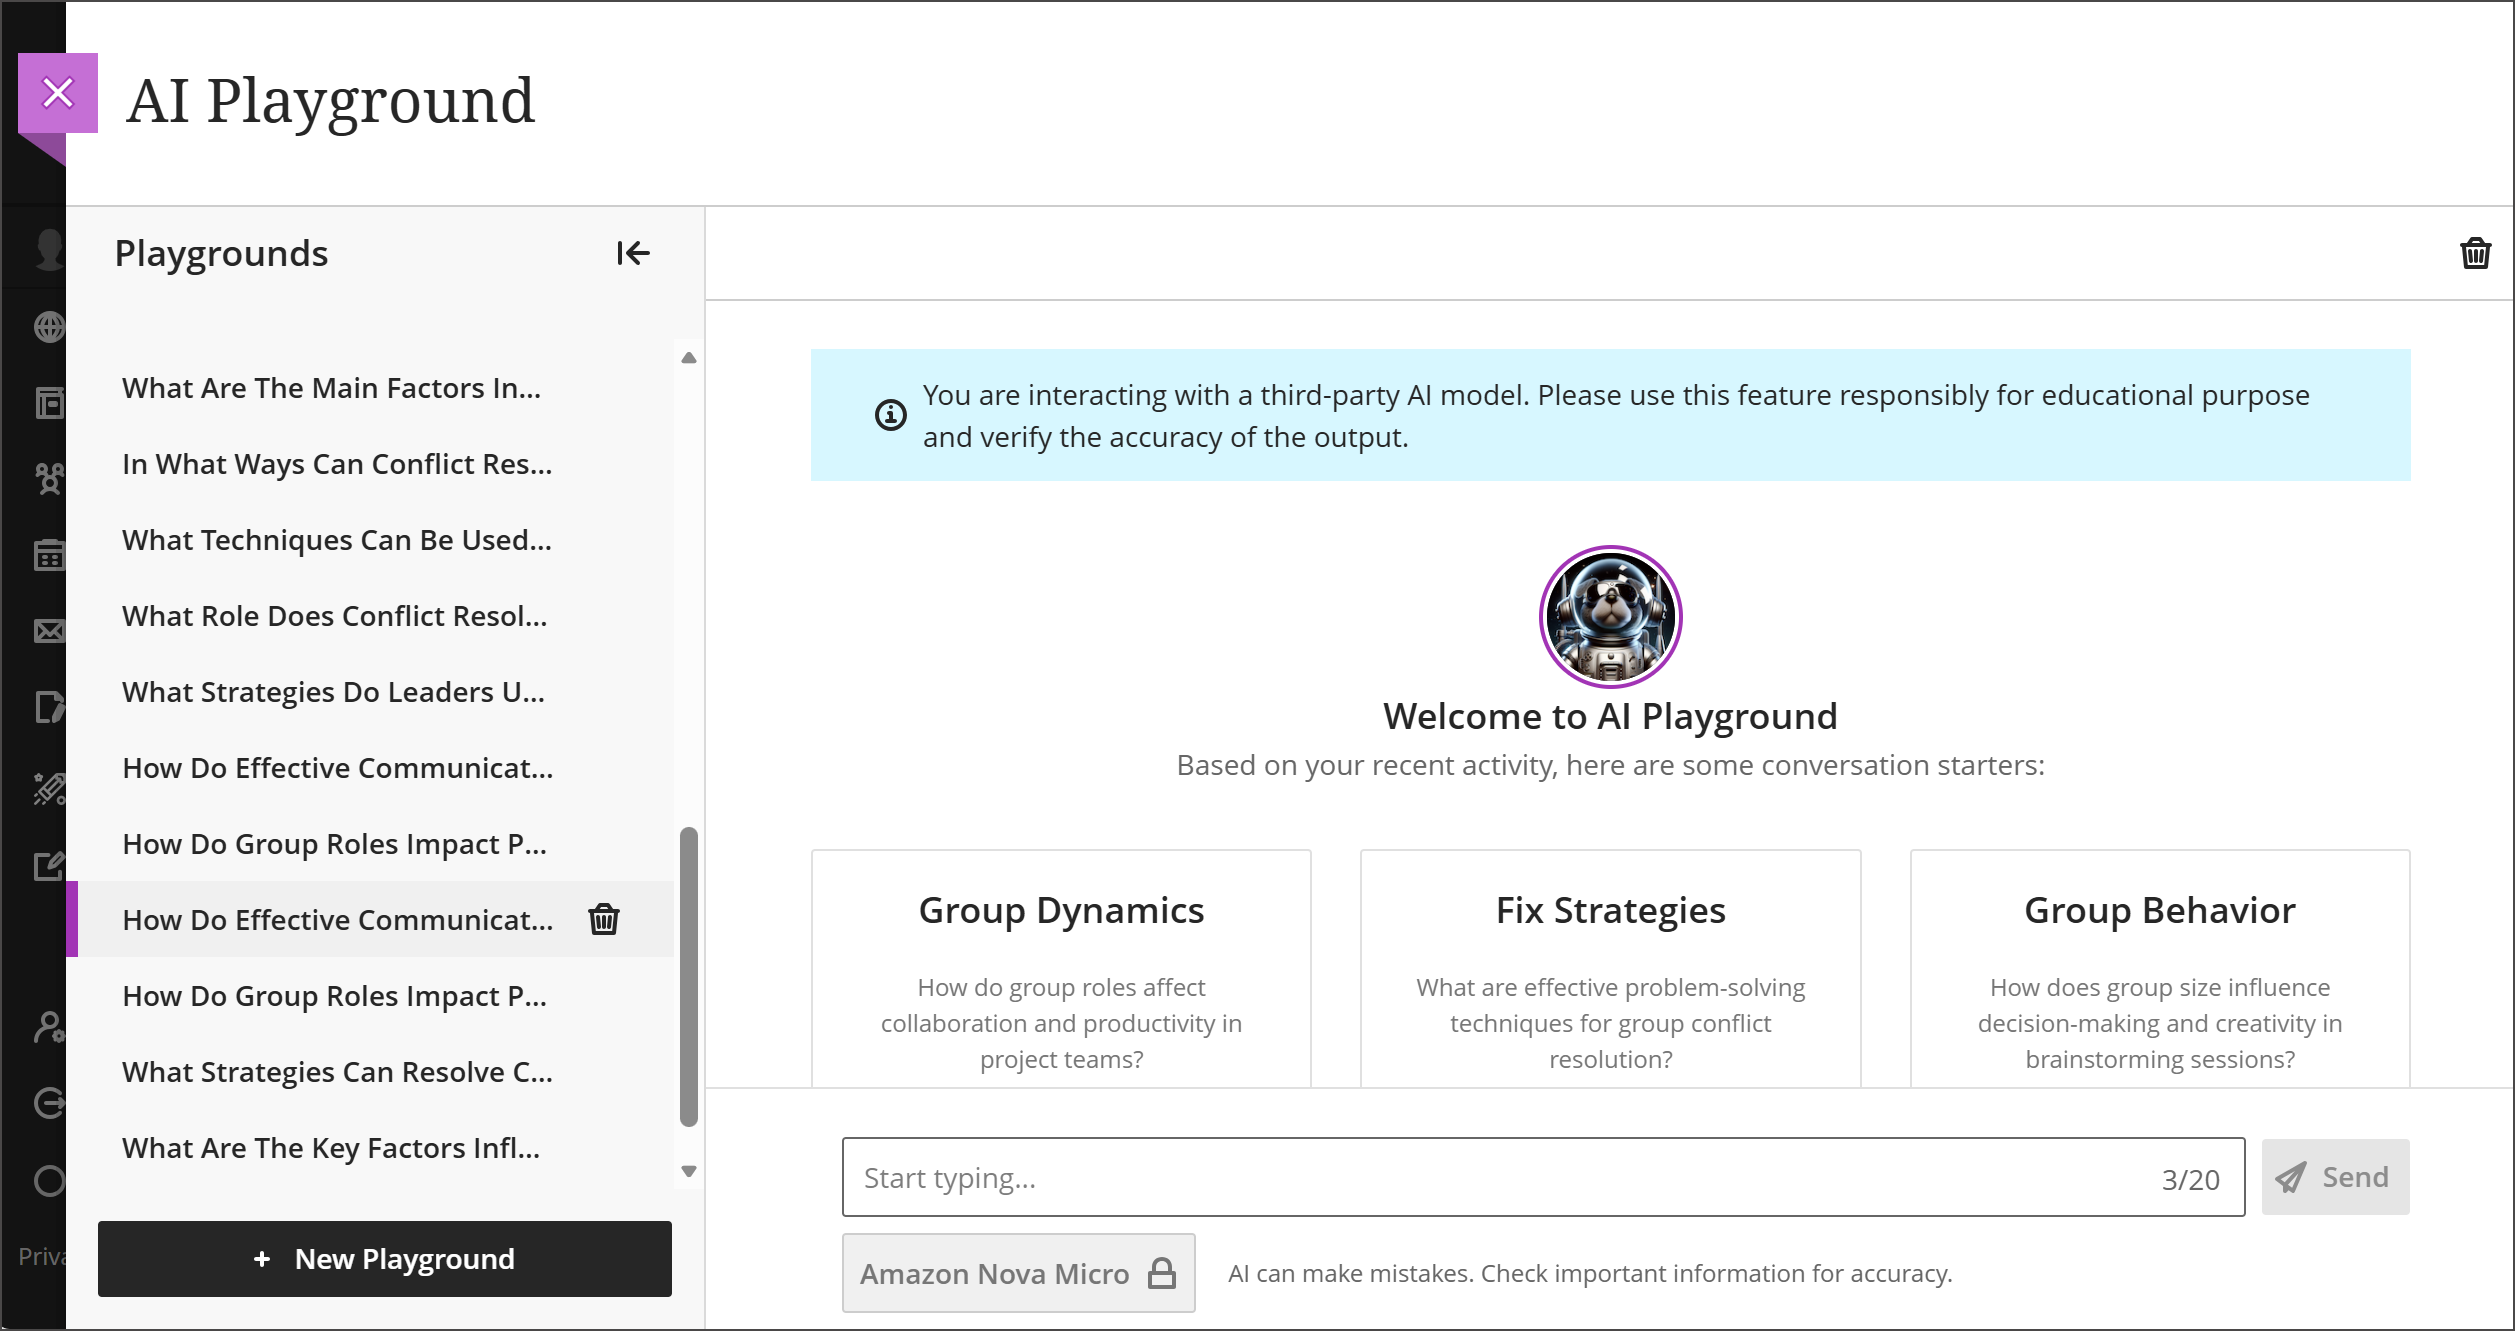Open the Calendar from the left navigation

pos(48,556)
